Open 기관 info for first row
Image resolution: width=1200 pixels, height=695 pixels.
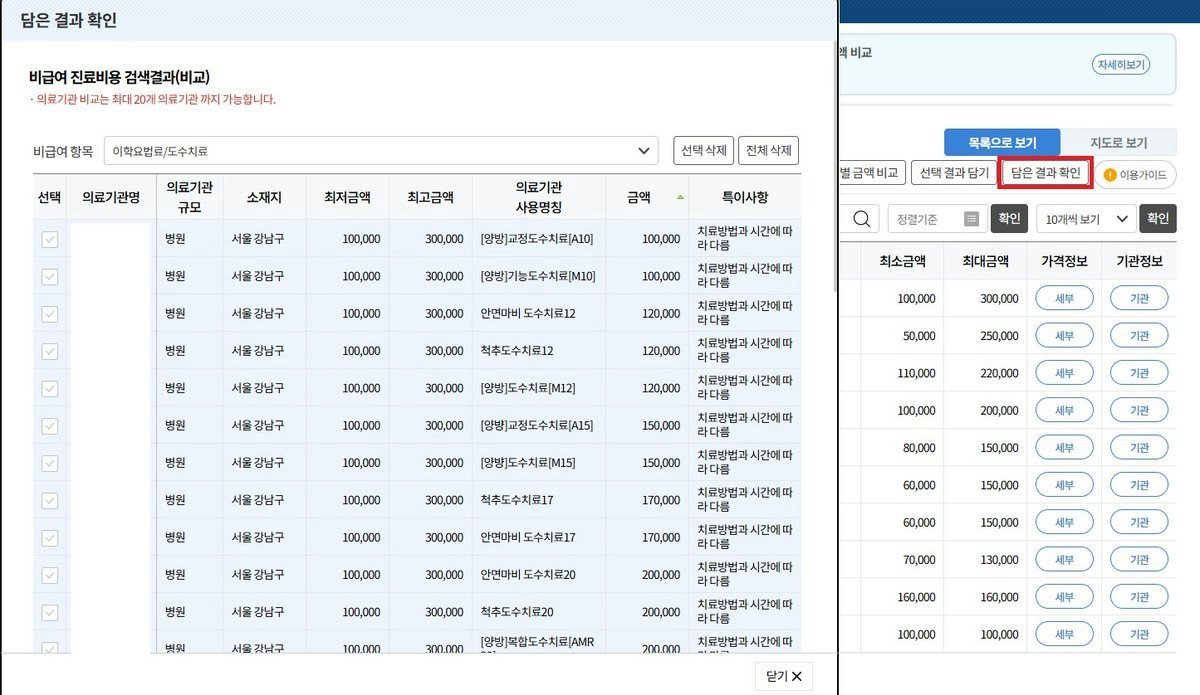point(1139,298)
